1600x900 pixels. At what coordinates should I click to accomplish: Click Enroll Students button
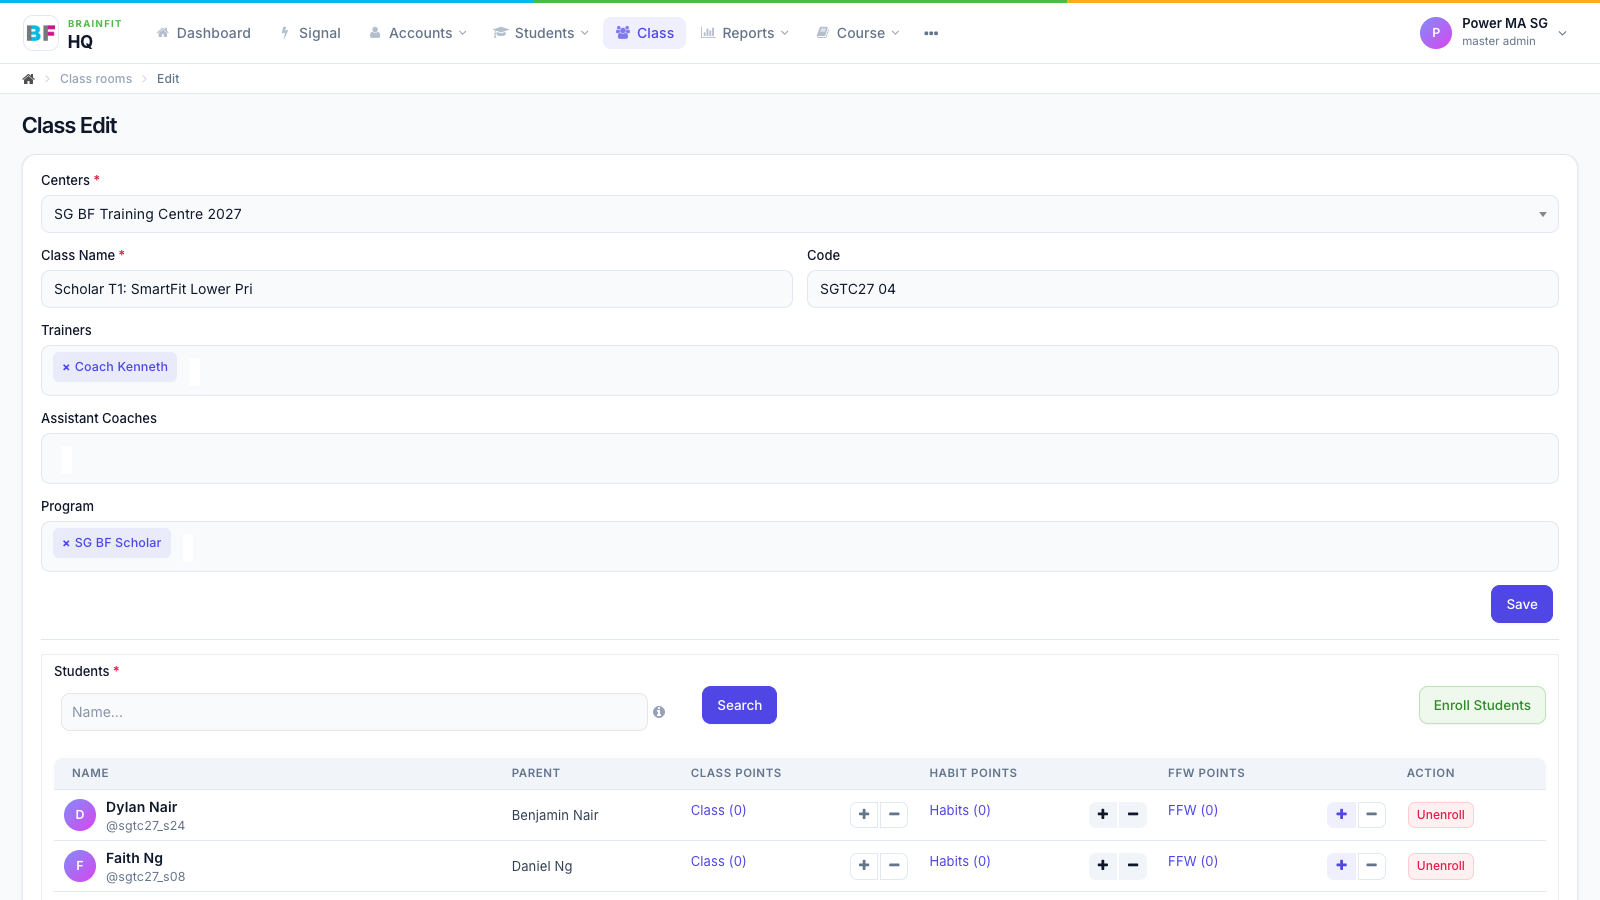[x=1482, y=705]
